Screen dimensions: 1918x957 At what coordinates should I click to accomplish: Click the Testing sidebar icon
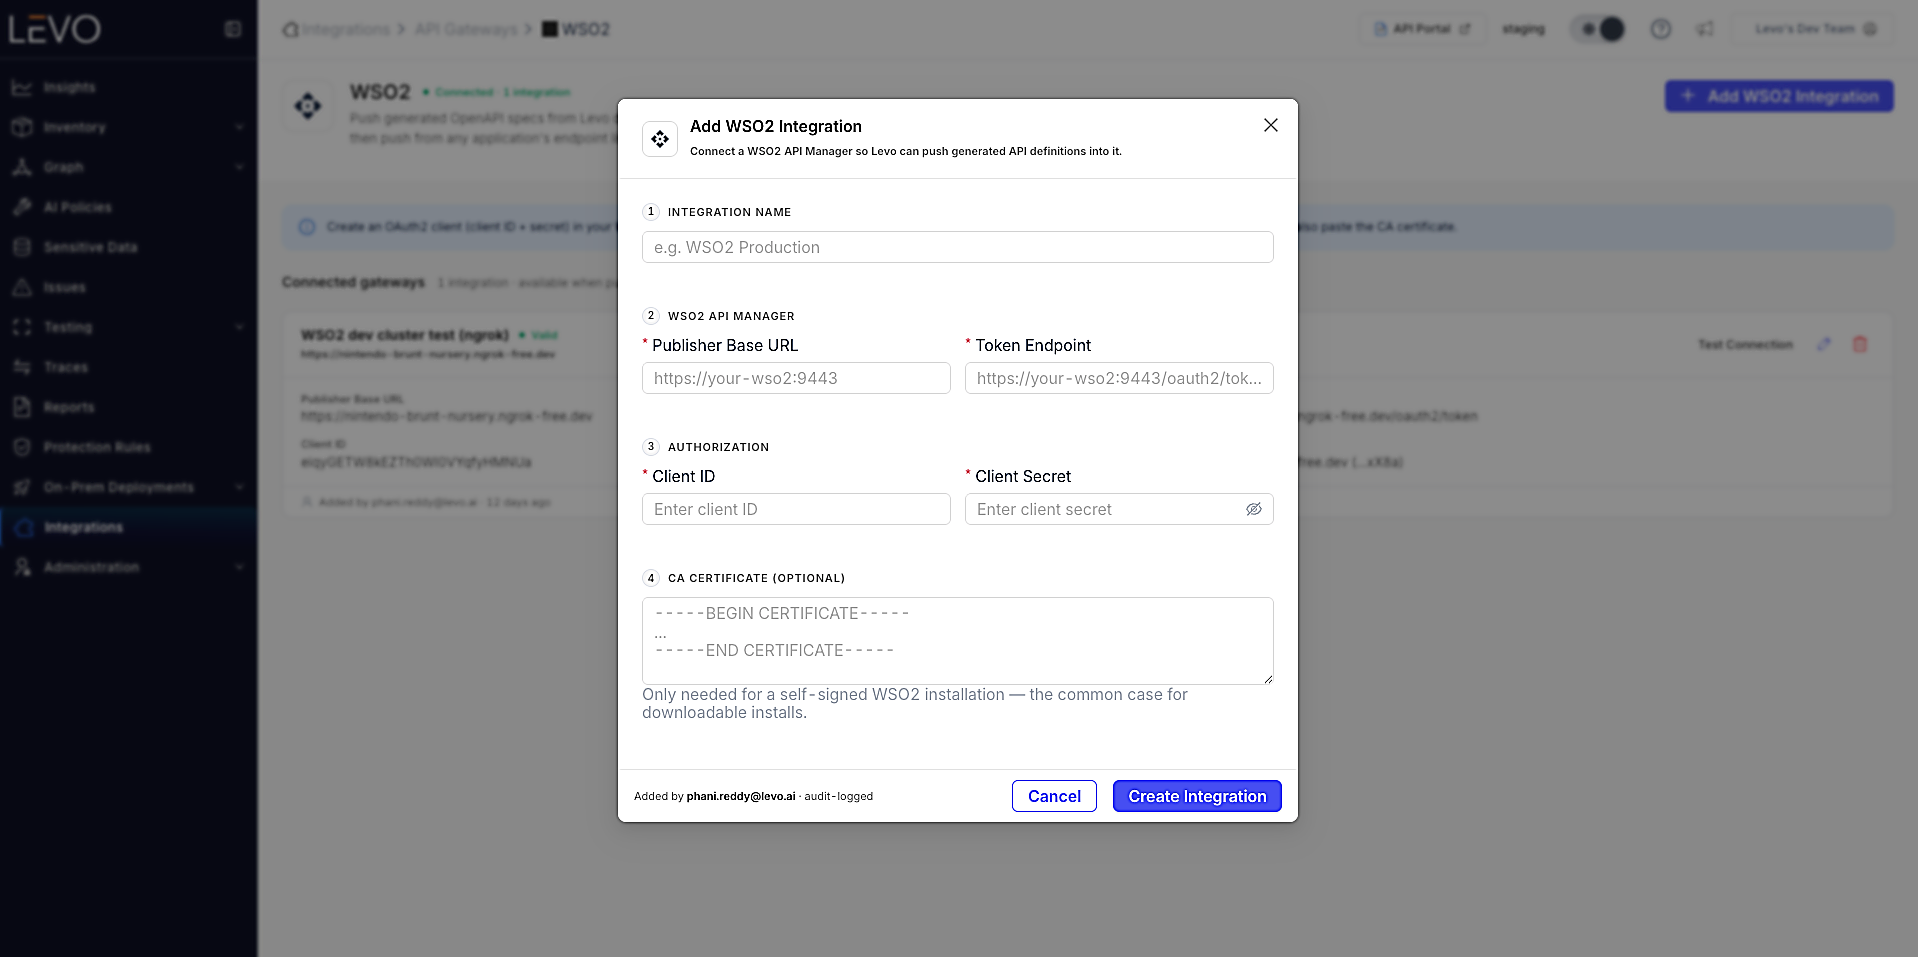(x=22, y=327)
